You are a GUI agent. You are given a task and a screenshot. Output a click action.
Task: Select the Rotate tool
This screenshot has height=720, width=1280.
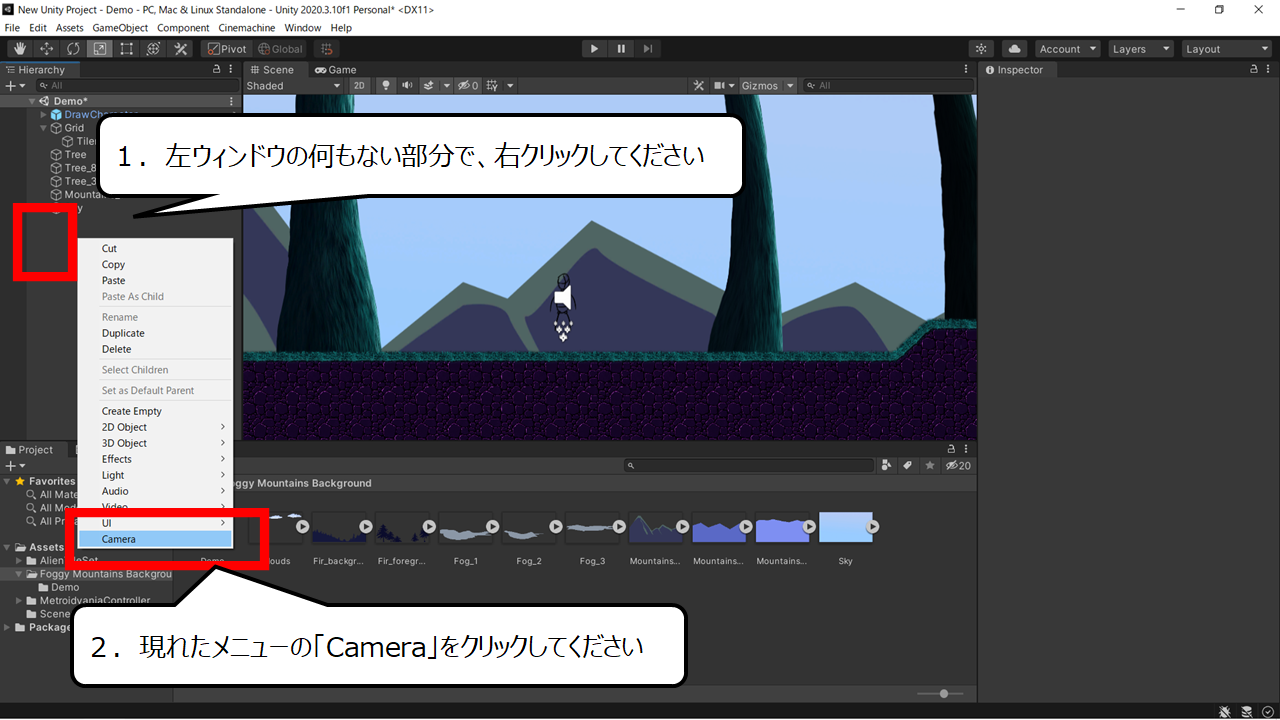click(x=73, y=49)
